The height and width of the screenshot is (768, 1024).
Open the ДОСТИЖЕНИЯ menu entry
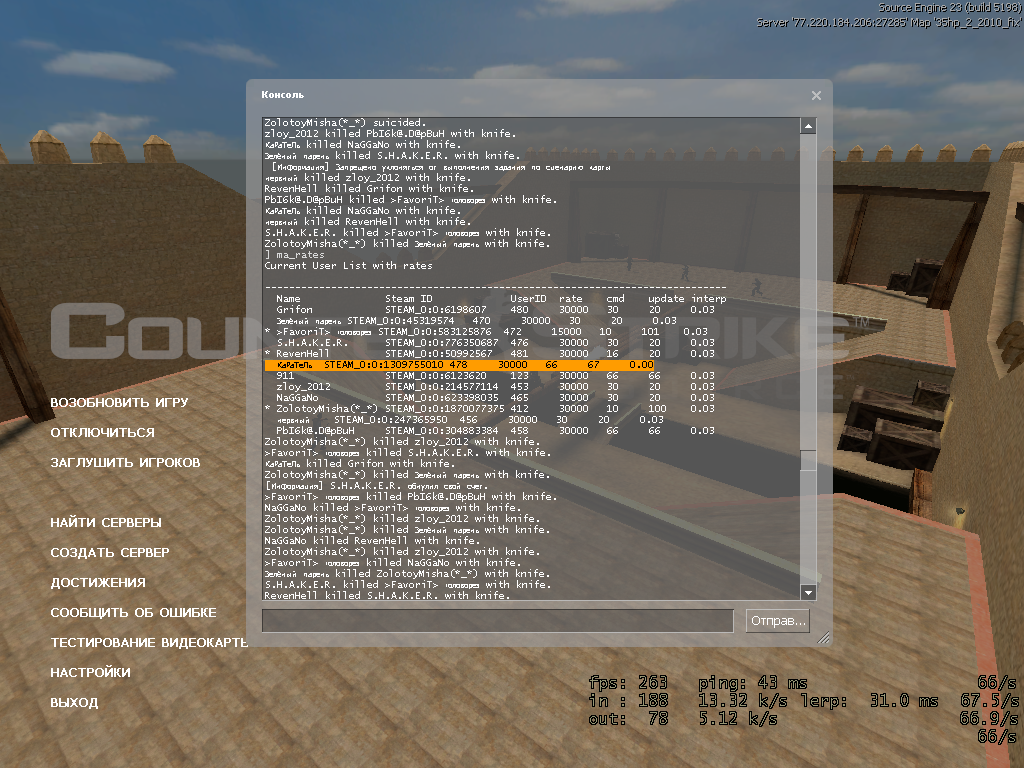98,583
